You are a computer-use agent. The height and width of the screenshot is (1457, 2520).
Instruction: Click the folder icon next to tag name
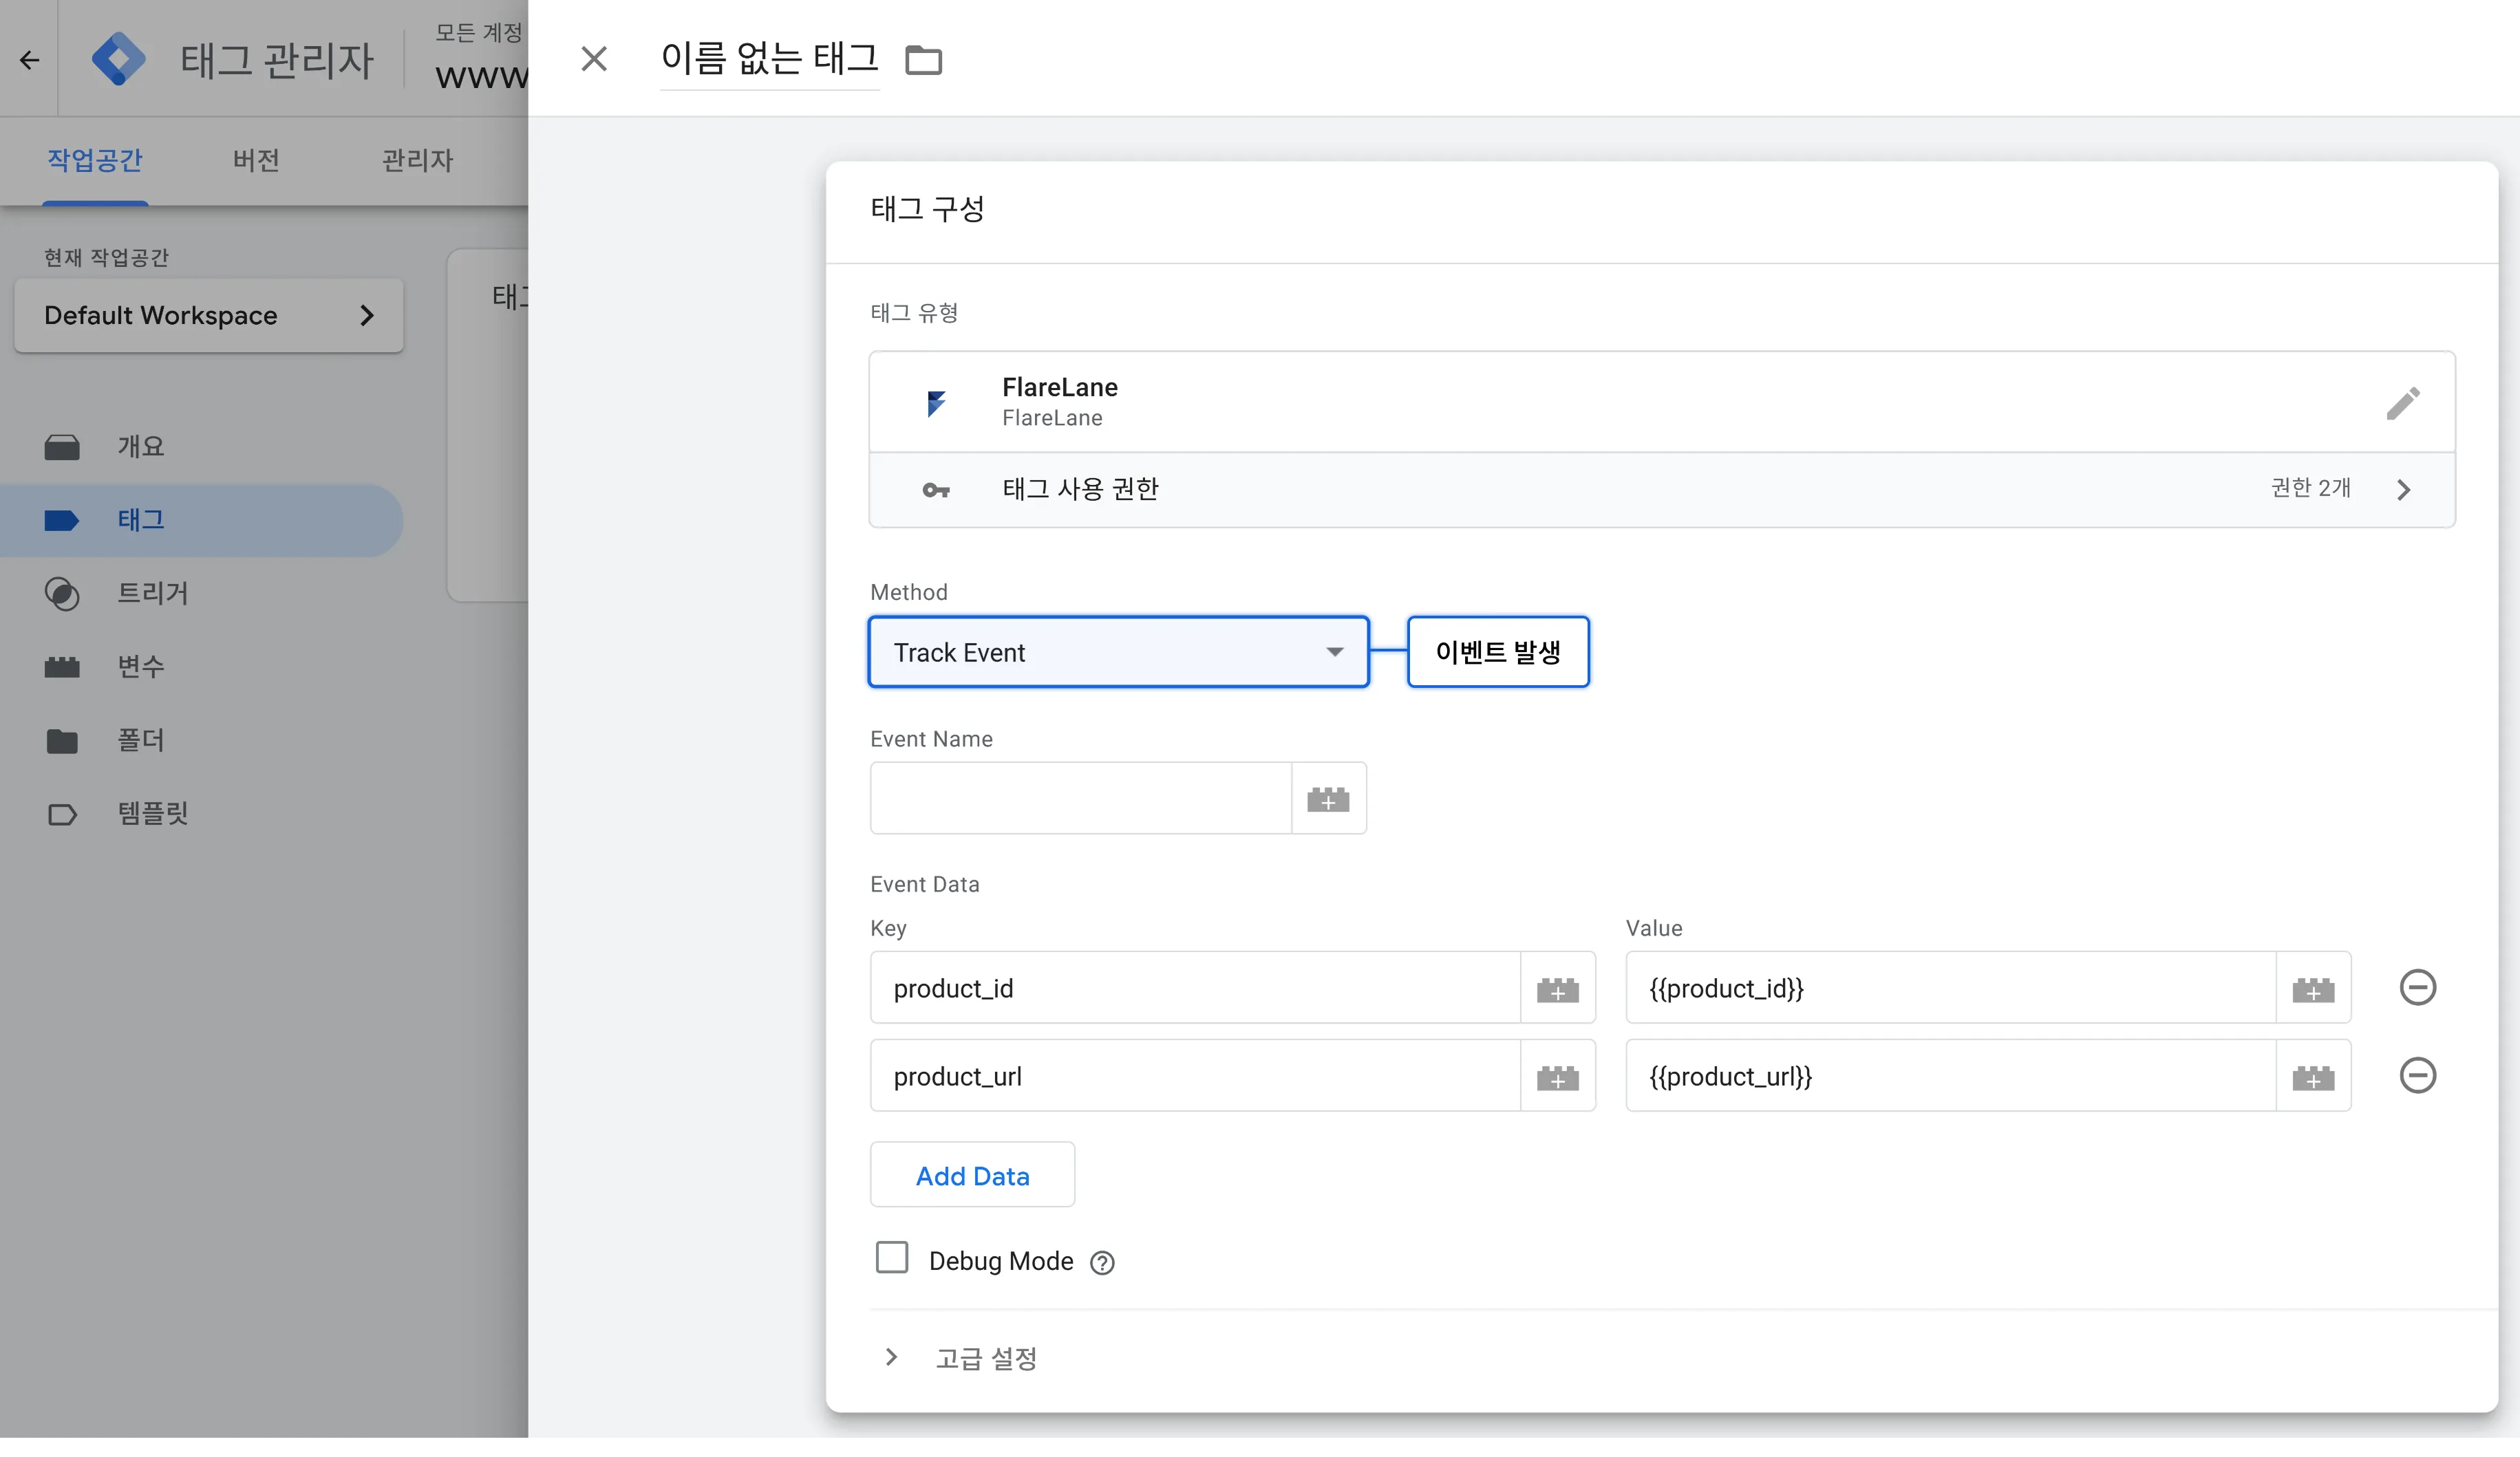coord(923,60)
